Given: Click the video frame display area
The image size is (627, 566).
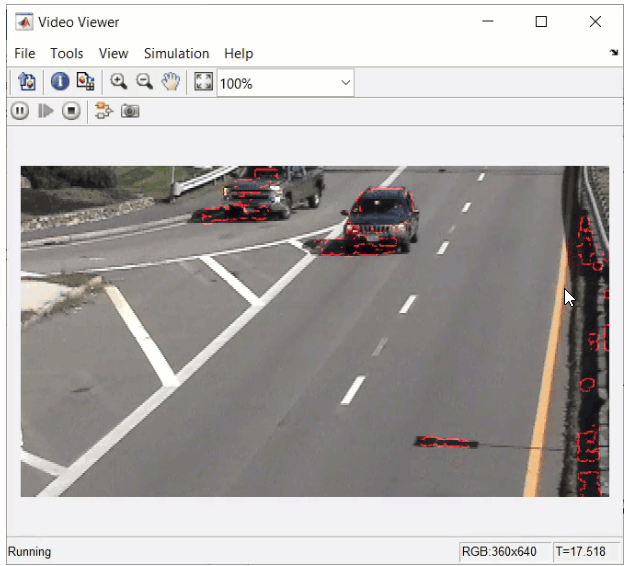Looking at the screenshot, I should [315, 331].
